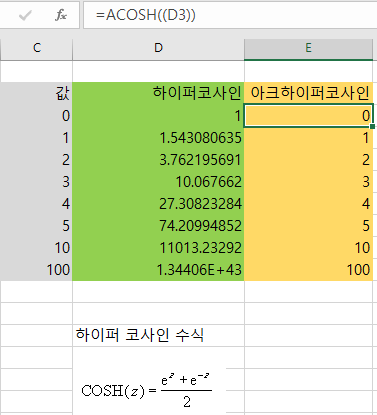377x415 pixels.
Task: Click column E cell showing 10
Action: (308, 248)
